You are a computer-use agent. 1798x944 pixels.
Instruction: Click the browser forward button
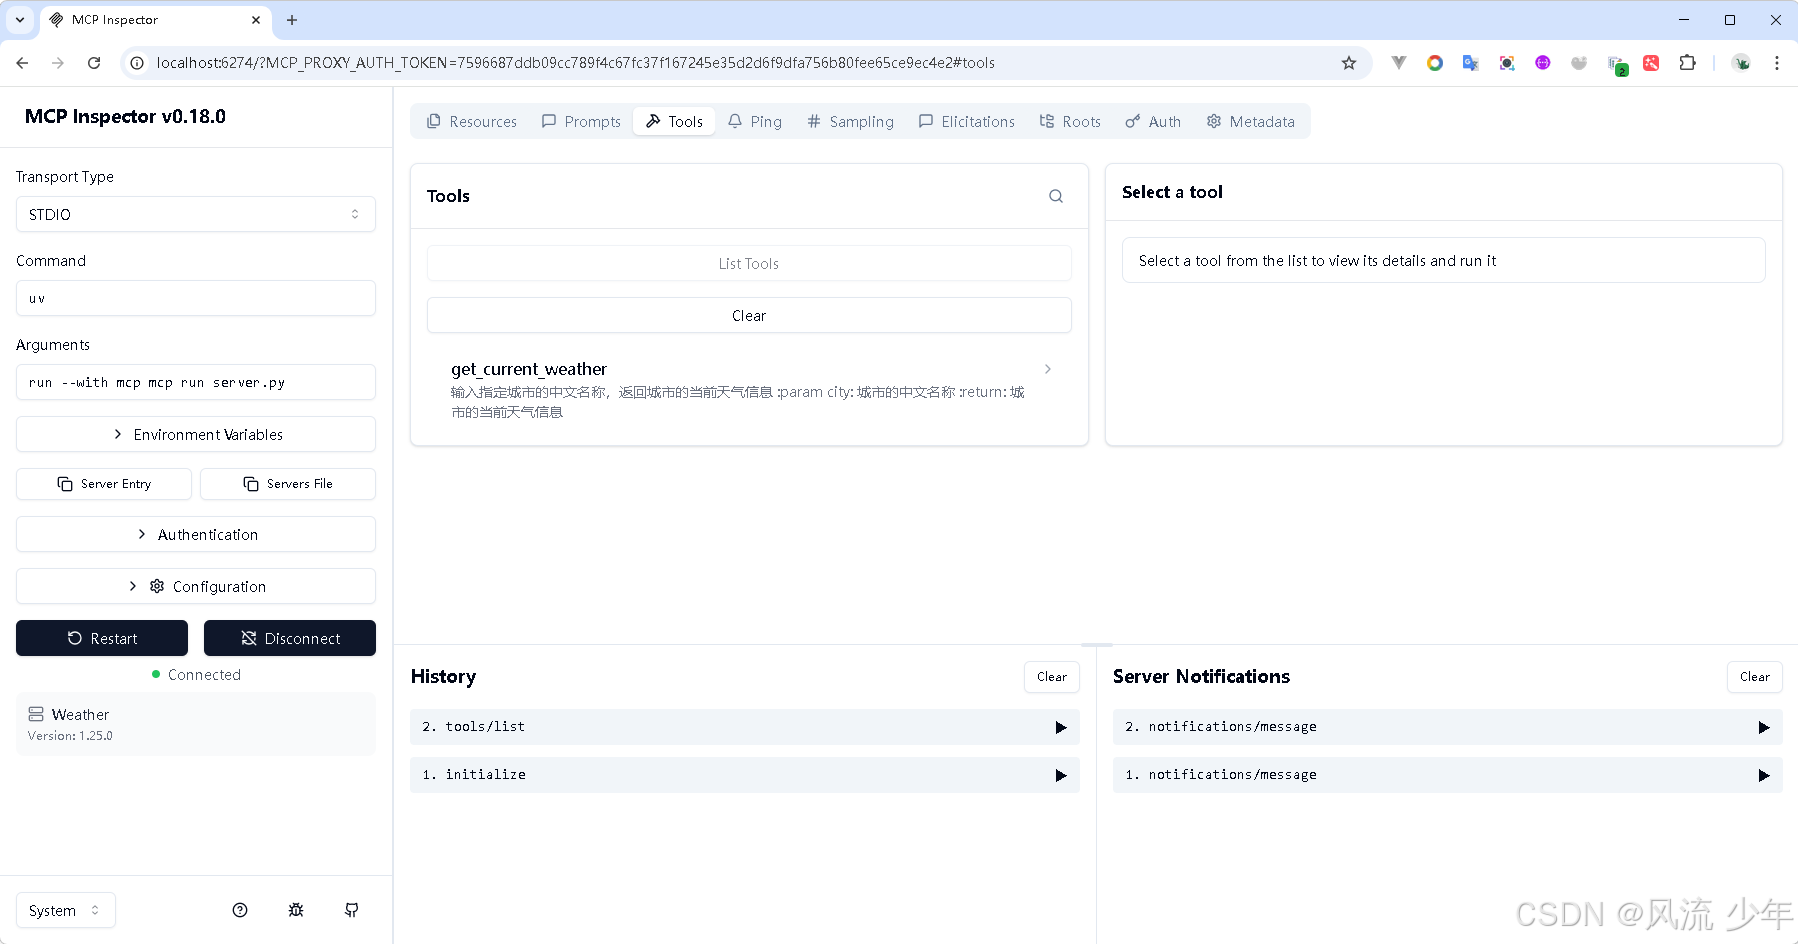click(x=58, y=63)
